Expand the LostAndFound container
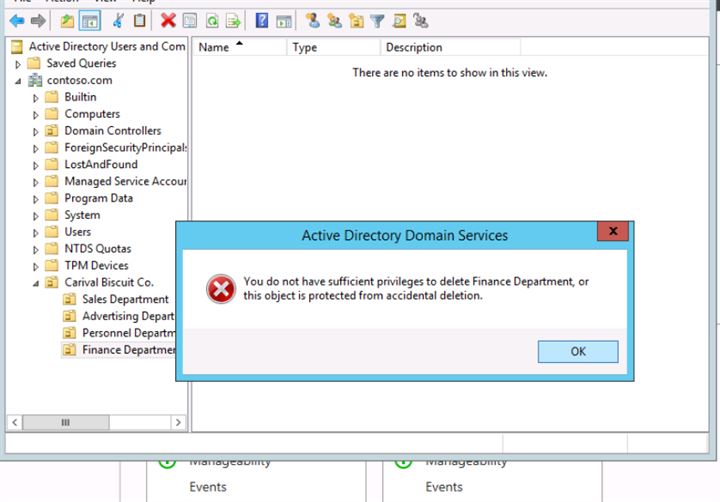The height and width of the screenshot is (502, 720). click(x=35, y=165)
